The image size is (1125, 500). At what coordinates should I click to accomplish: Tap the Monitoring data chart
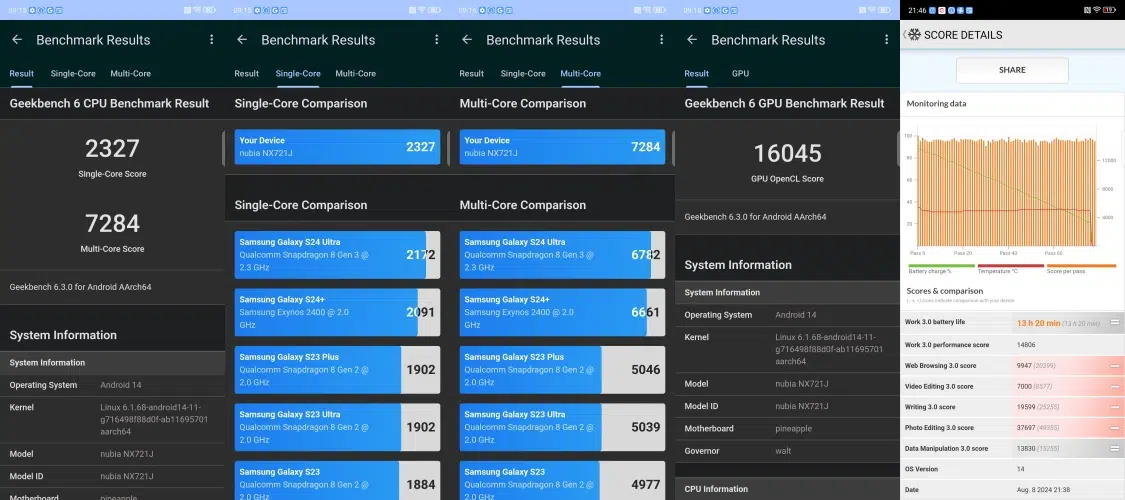[x=1010, y=192]
